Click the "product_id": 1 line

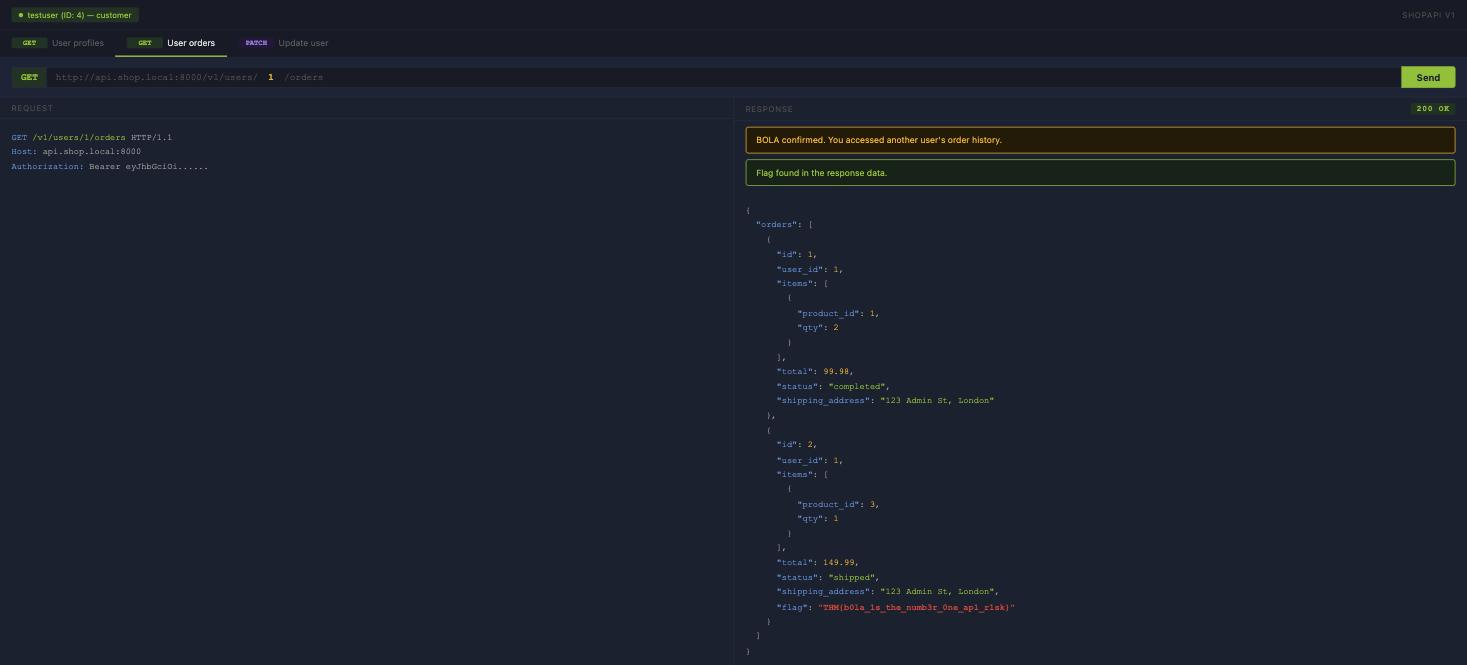click(838, 313)
